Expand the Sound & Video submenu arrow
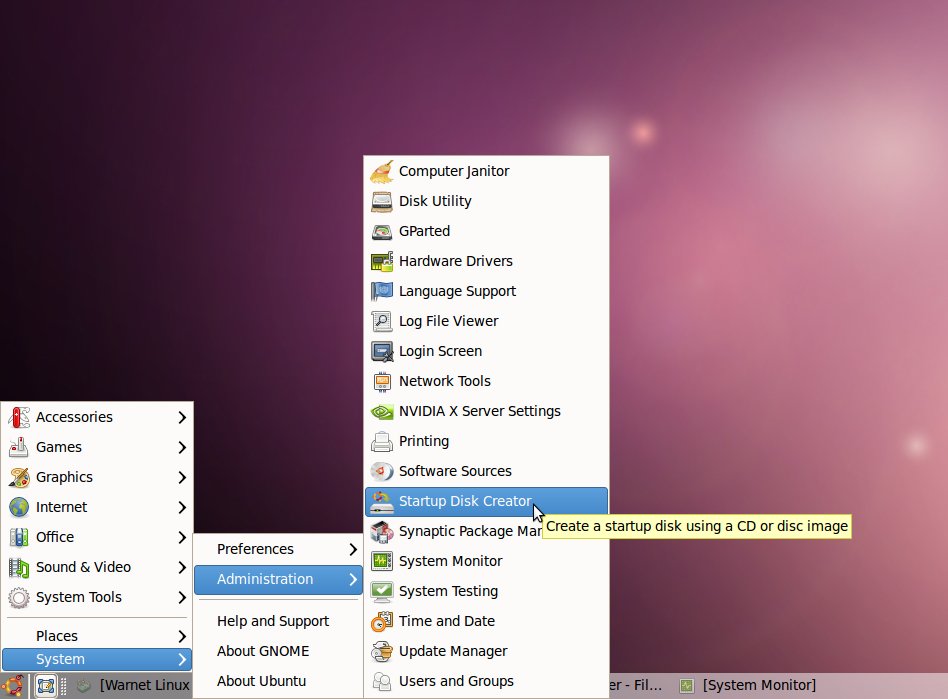Viewport: 948px width, 699px height. 182,567
